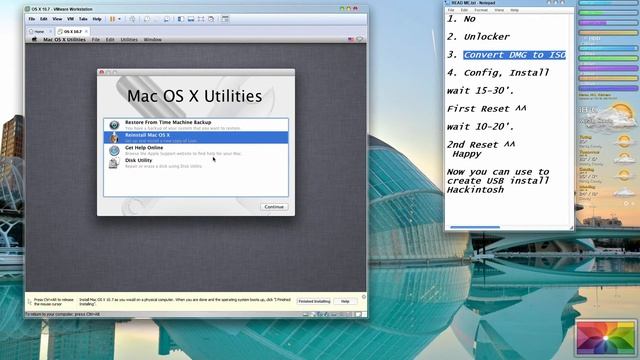Screen dimensions: 640x360
Task: Select Restore From Time Machine Backup
Action: [196, 125]
